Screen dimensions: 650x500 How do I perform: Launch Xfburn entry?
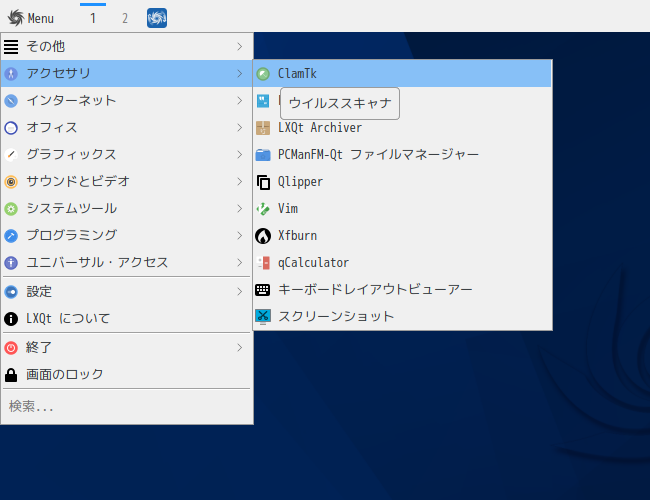[403, 235]
